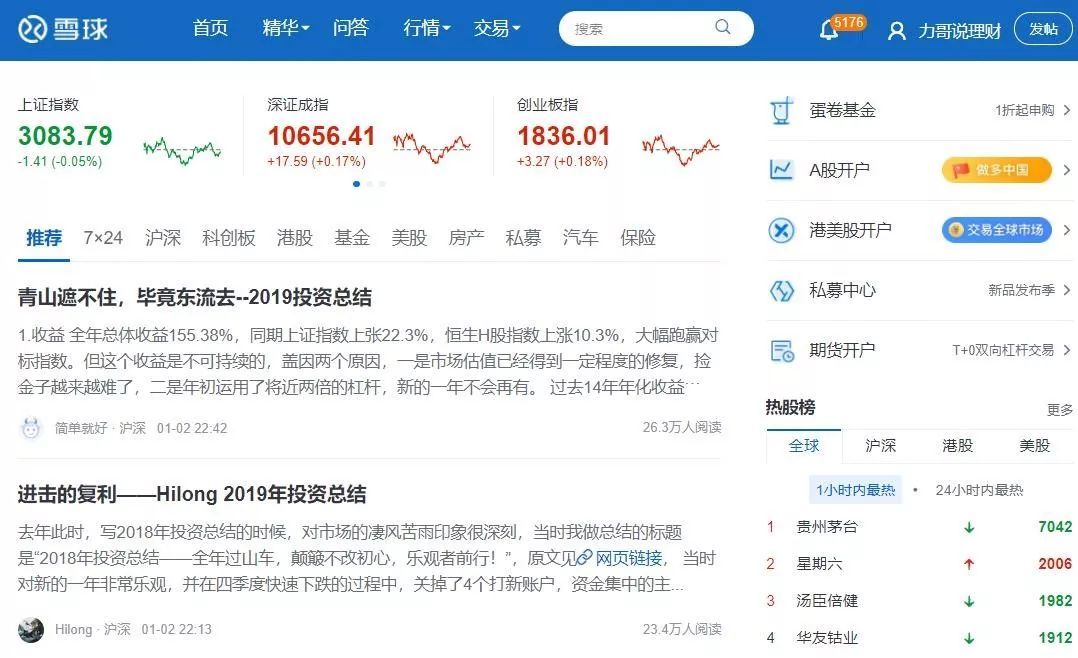Open user profile avatar icon
This screenshot has width=1078, height=658.
(x=897, y=31)
